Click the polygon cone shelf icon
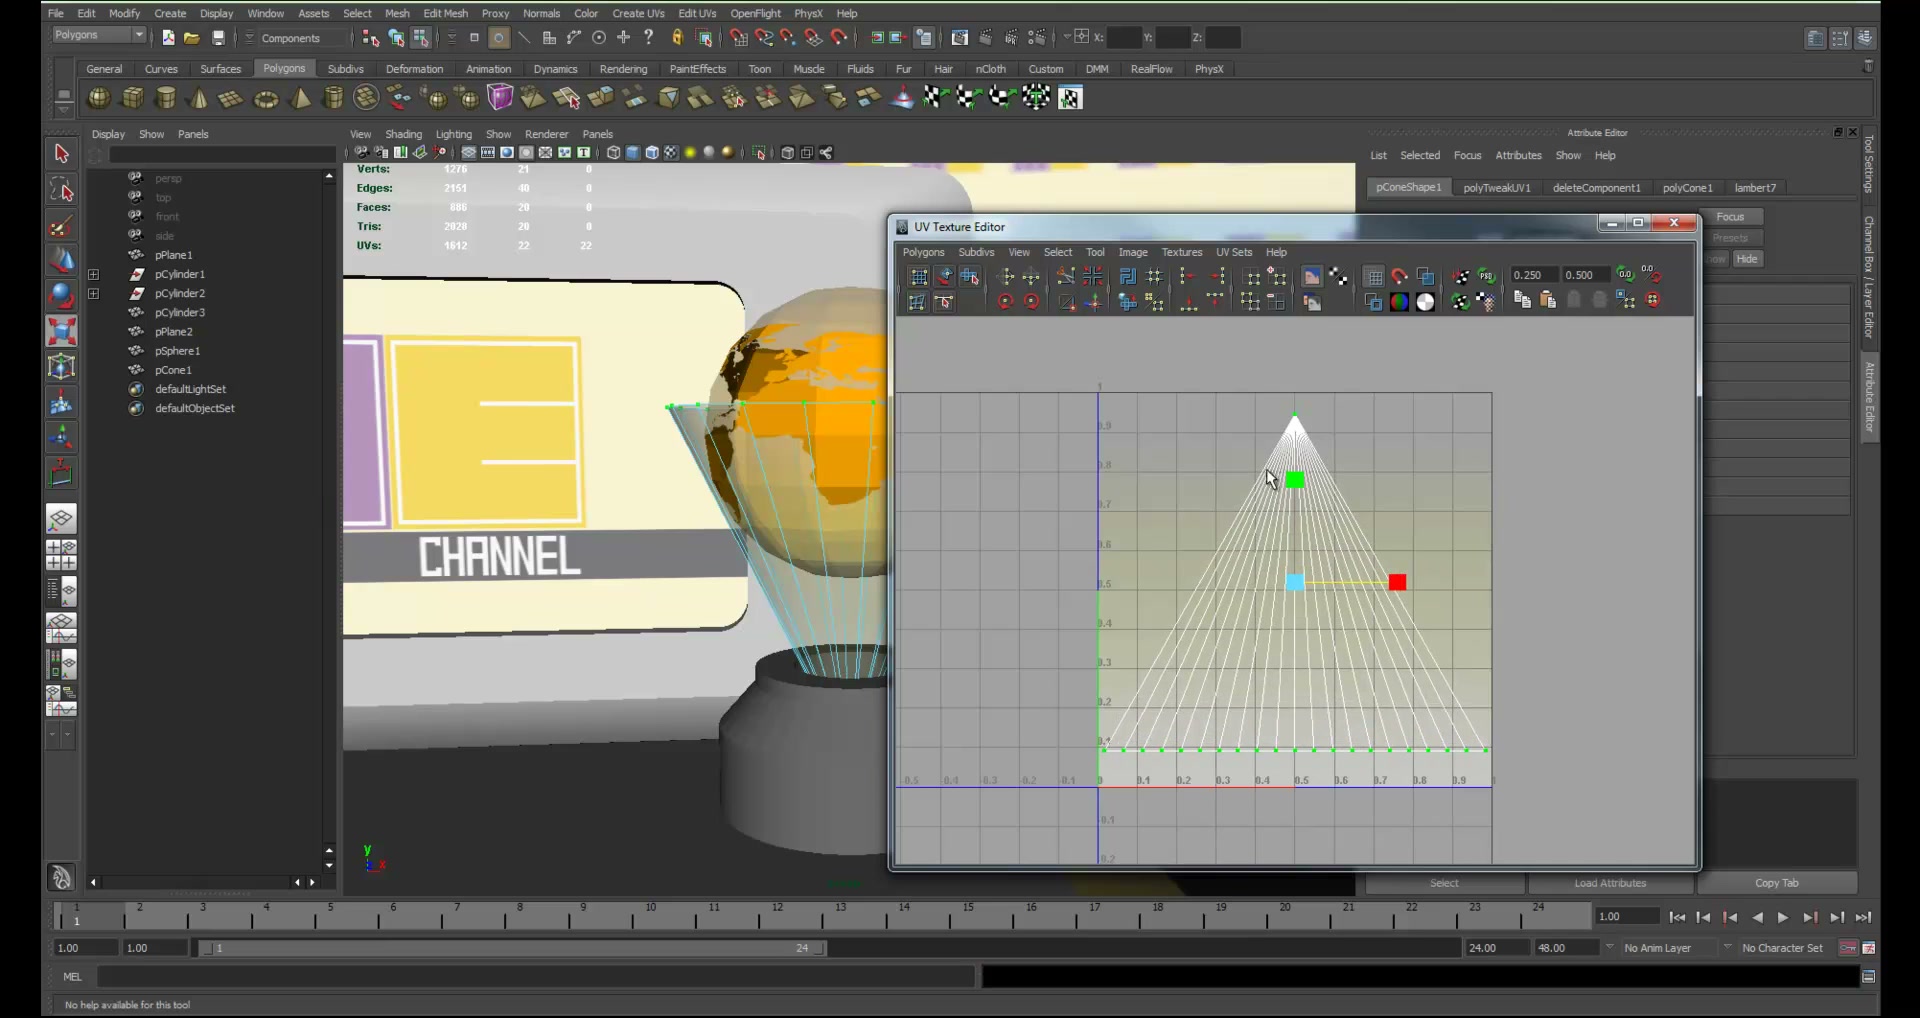The image size is (1920, 1018). coord(199,98)
